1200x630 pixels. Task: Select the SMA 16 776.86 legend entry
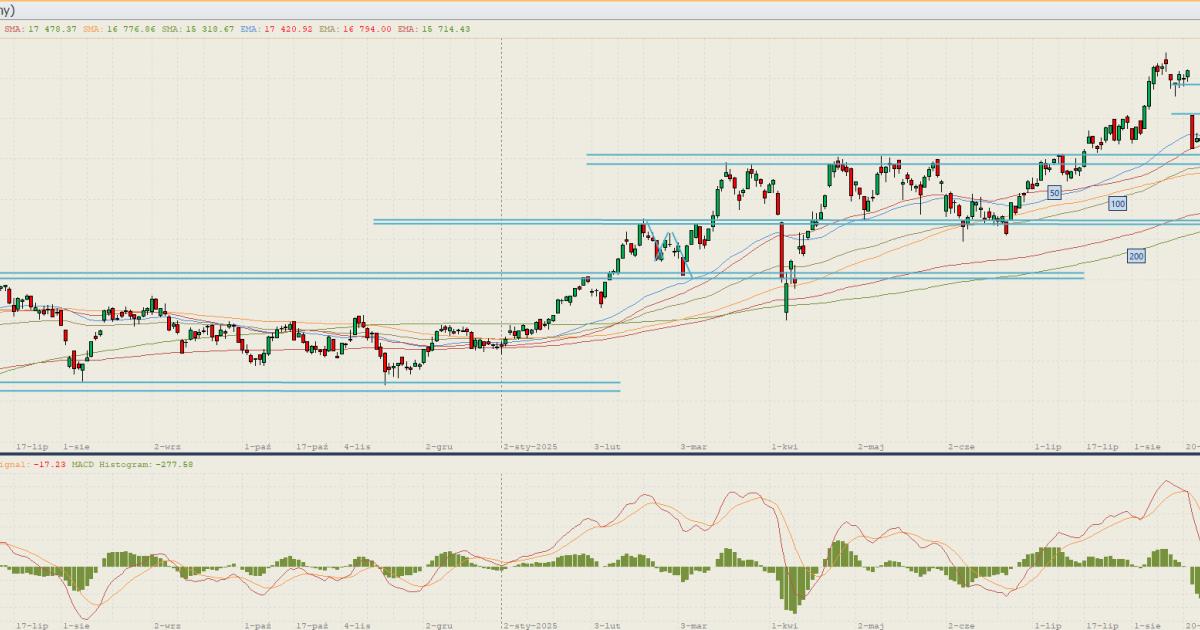pos(119,29)
